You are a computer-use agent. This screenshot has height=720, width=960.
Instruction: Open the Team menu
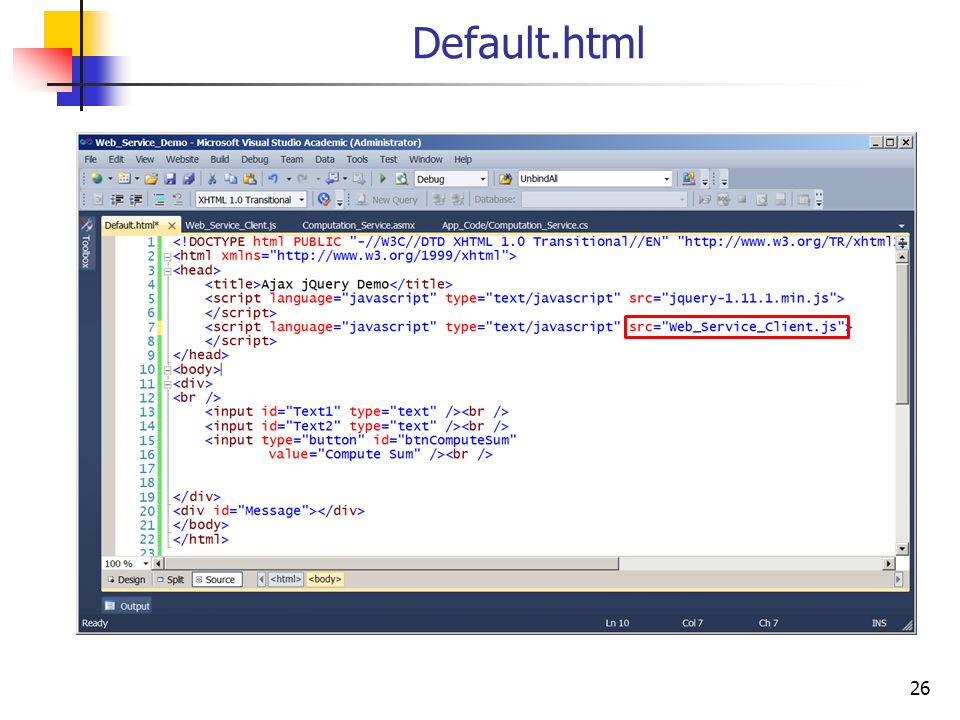292,160
